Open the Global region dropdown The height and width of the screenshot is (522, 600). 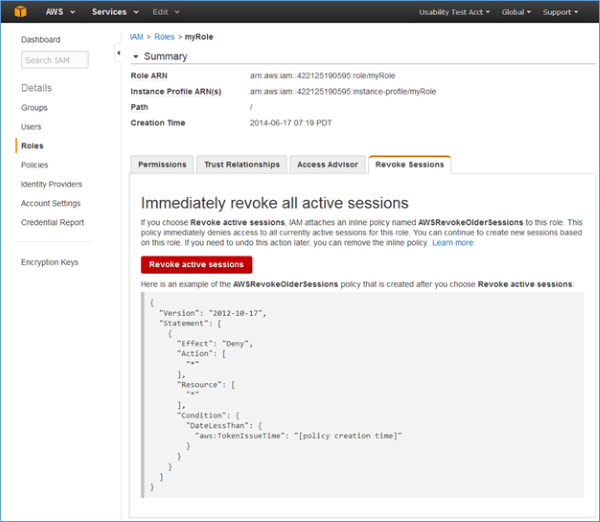[x=516, y=12]
